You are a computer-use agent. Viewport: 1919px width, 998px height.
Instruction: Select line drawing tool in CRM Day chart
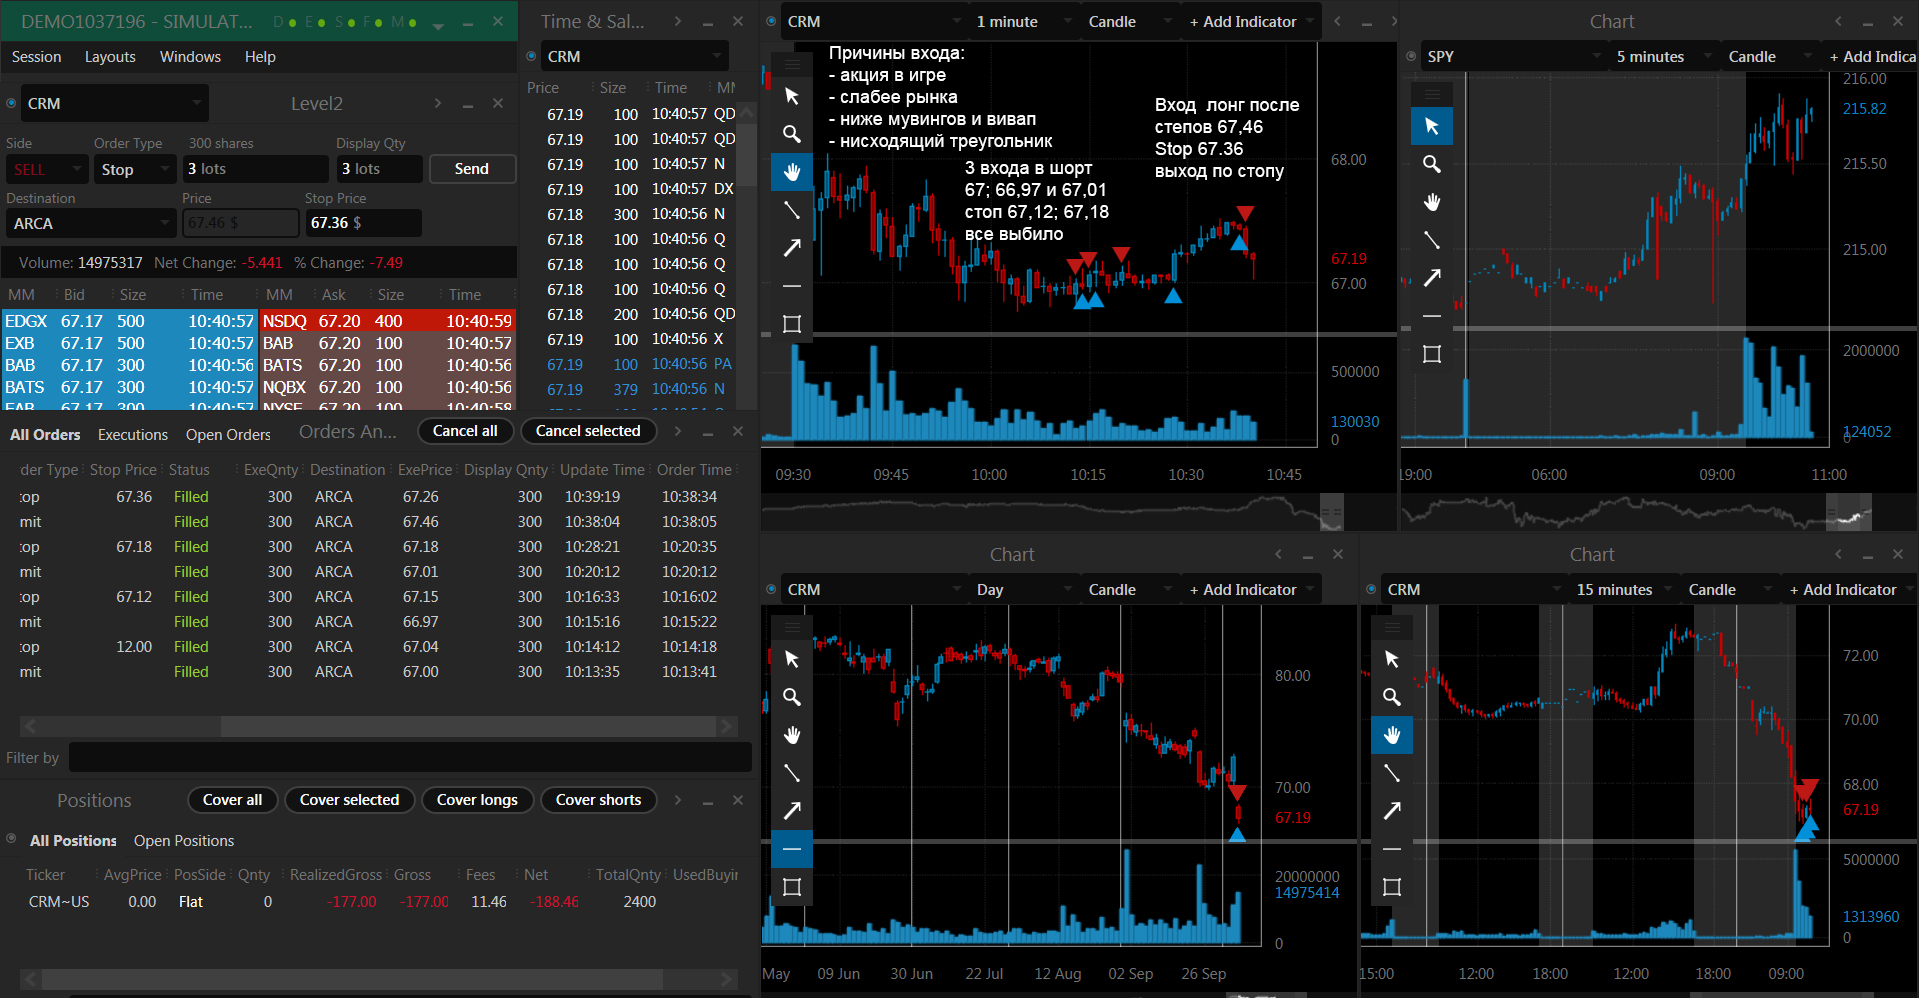pos(792,773)
